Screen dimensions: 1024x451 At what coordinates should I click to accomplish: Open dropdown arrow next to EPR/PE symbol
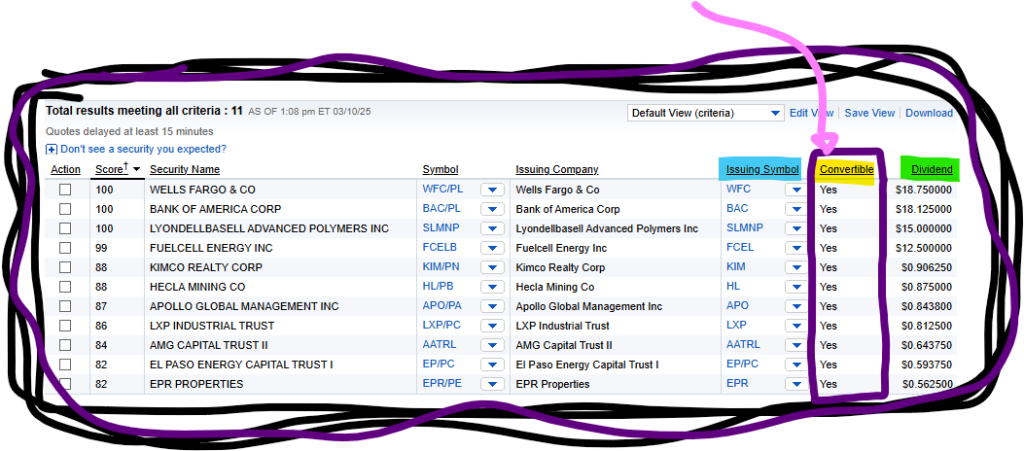[492, 384]
